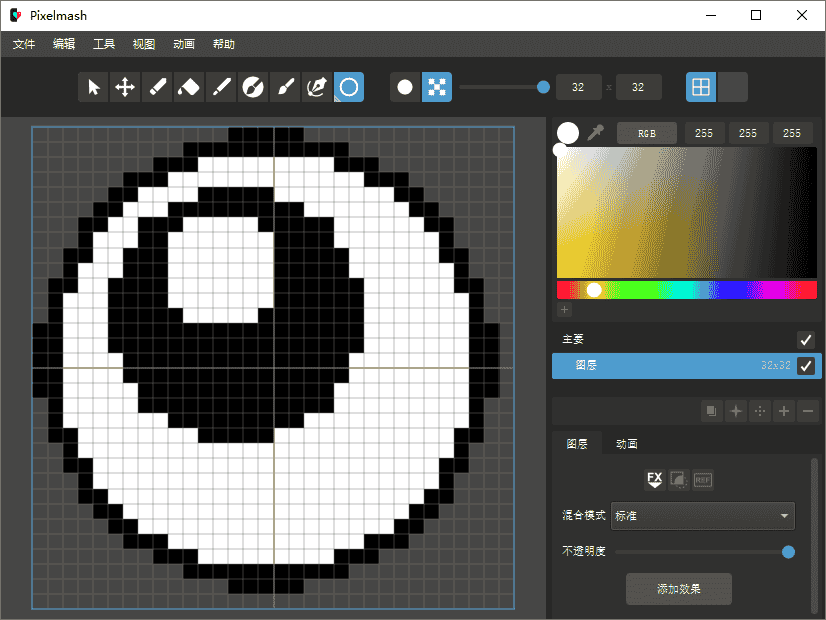This screenshot has height=620, width=826.
Task: Click the Pixelmash app logo icon
Action: click(16, 15)
